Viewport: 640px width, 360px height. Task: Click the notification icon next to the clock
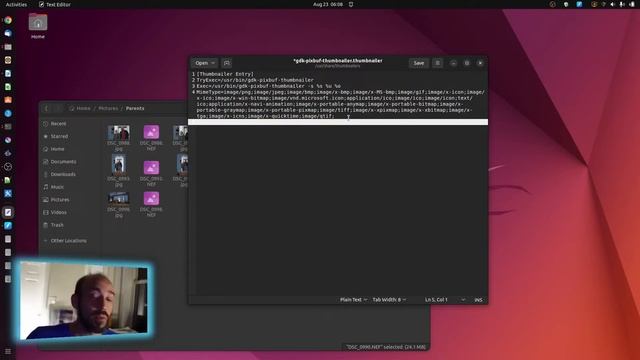351,4
